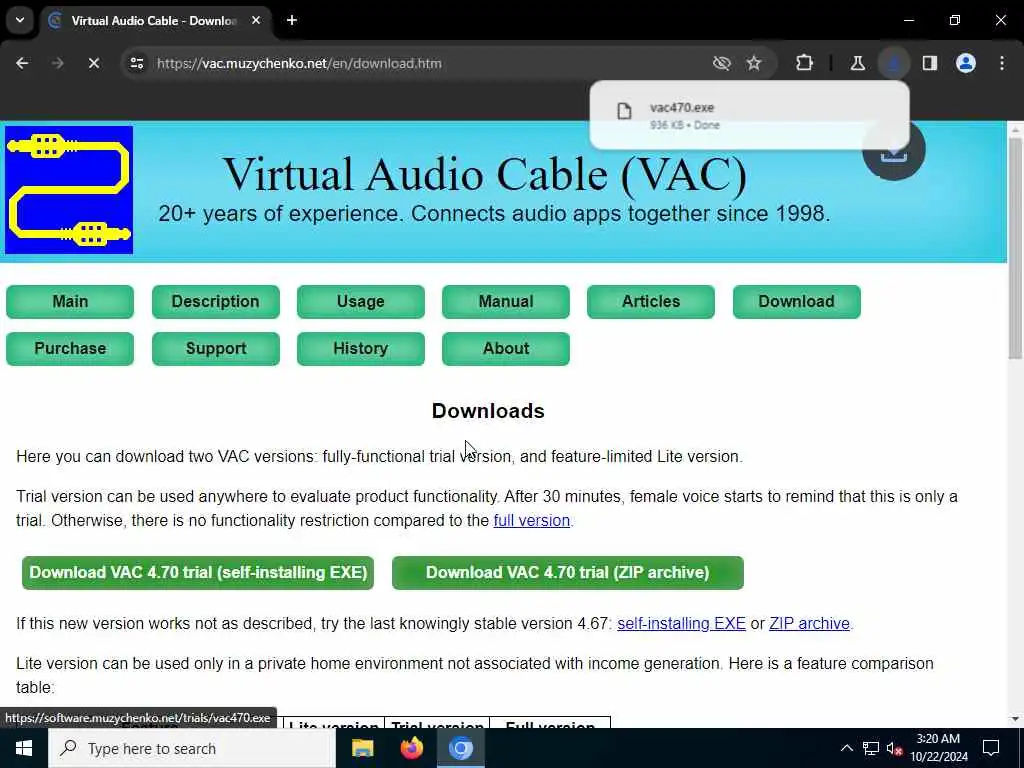
Task: Open the Articles page
Action: click(650, 302)
